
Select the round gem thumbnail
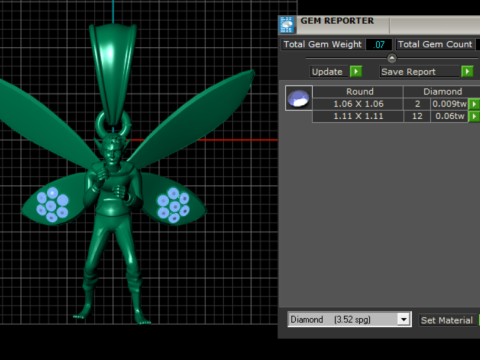pyautogui.click(x=299, y=98)
